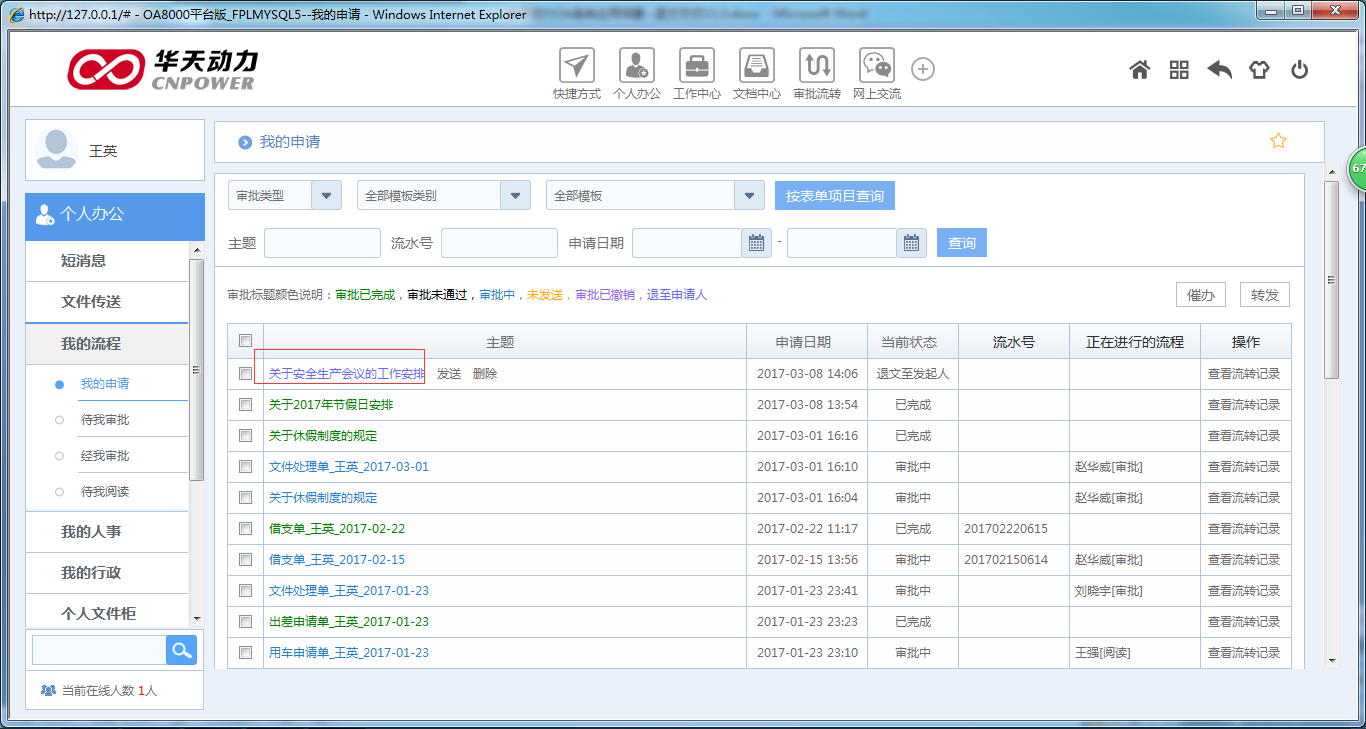Bookmark this page with the star icon
The image size is (1366, 729).
pyautogui.click(x=1278, y=141)
